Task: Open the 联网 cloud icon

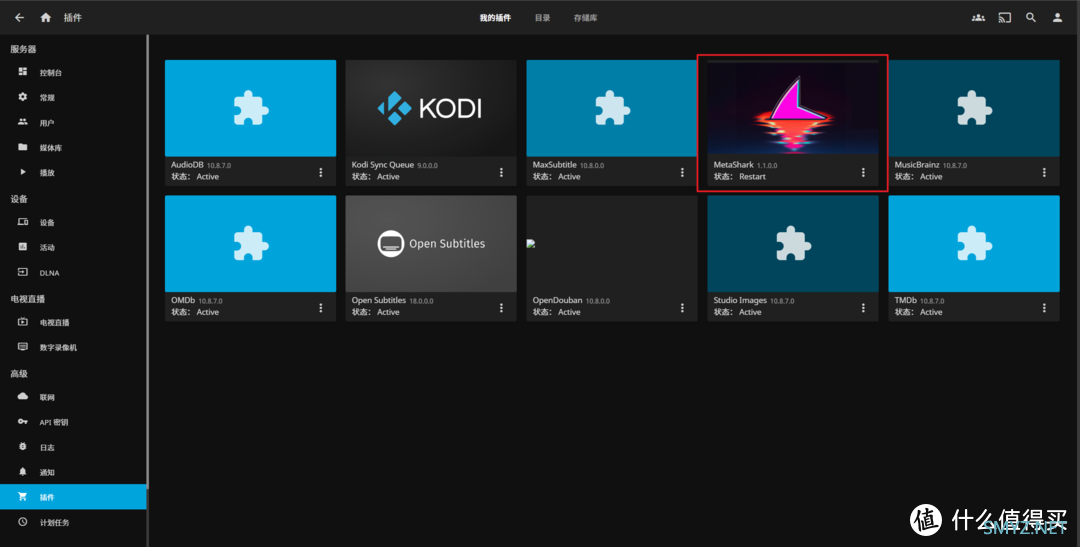Action: [x=23, y=397]
